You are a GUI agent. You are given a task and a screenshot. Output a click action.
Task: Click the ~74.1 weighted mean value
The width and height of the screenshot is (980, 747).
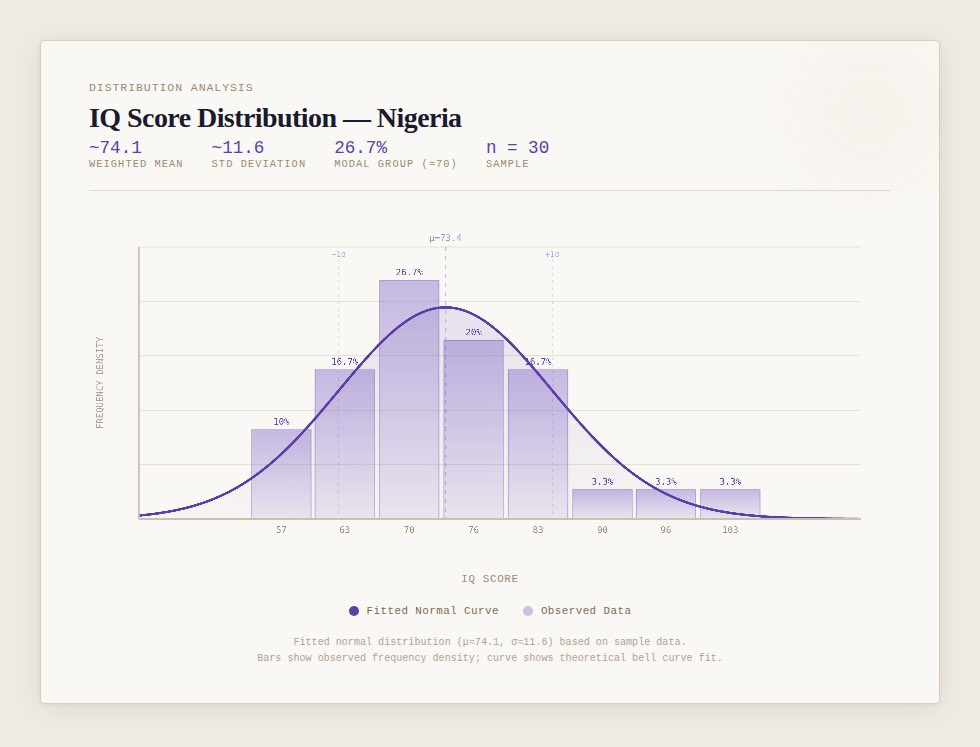click(x=116, y=148)
